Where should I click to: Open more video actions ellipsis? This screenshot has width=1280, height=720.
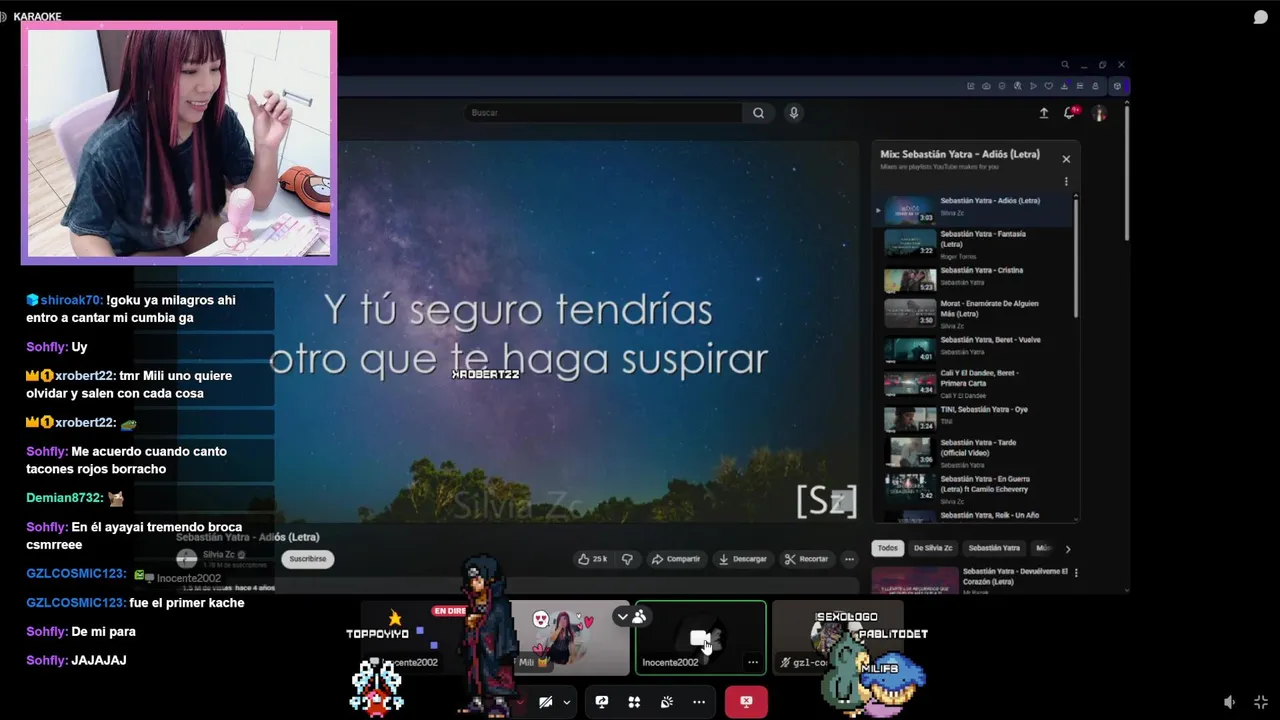849,559
